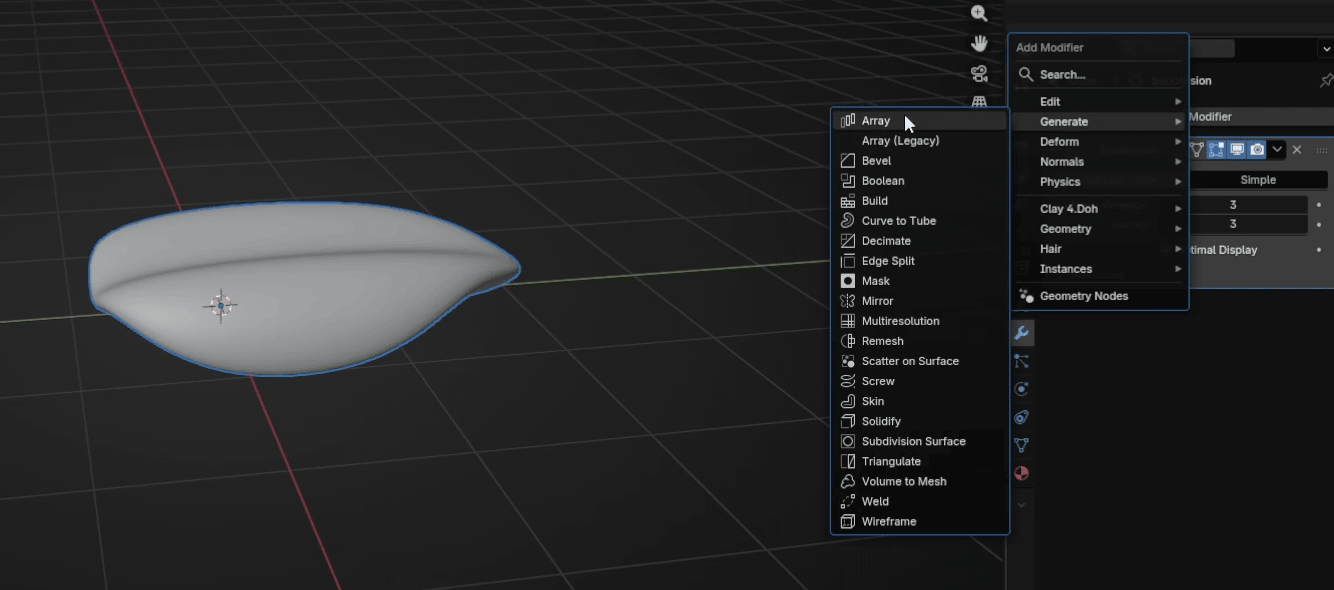Viewport: 1334px width, 590px height.
Task: Open the Particles properties tab
Action: click(1021, 361)
